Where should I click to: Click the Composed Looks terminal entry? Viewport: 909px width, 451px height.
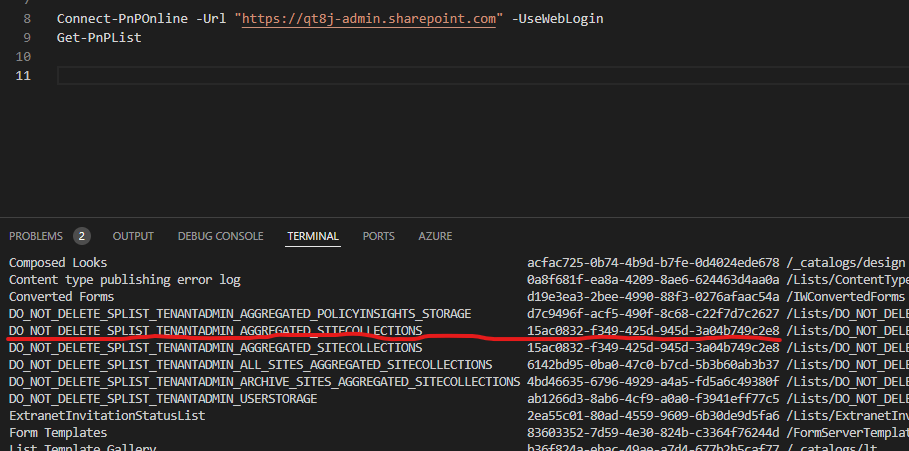pos(58,263)
